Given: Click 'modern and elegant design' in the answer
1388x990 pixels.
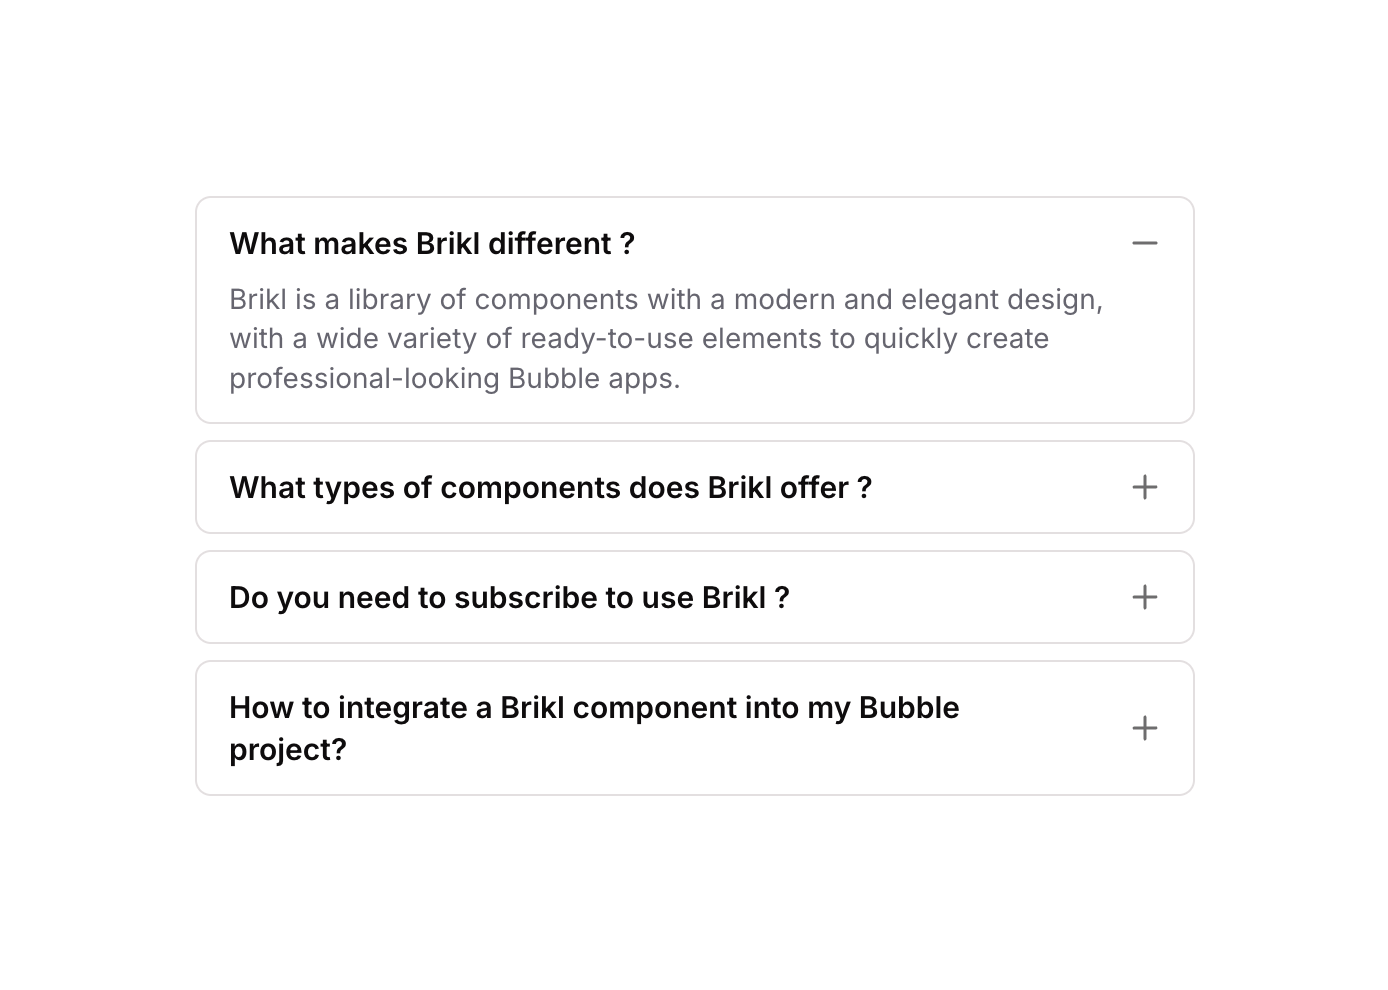Looking at the screenshot, I should tap(916, 300).
